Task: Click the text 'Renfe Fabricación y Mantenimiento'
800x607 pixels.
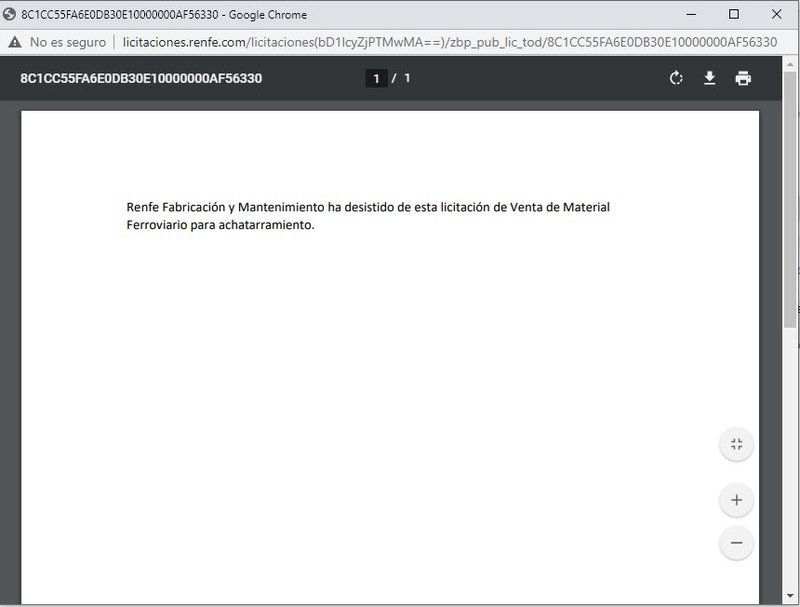Action: coord(226,207)
